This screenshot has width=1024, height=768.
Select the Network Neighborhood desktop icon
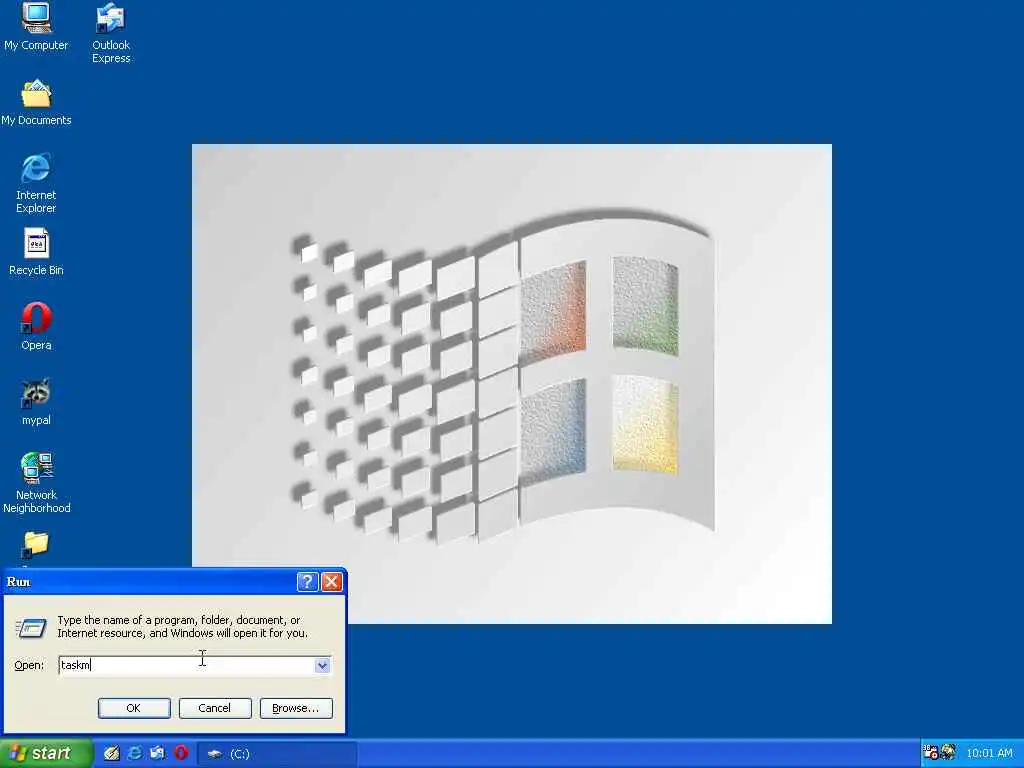point(36,483)
